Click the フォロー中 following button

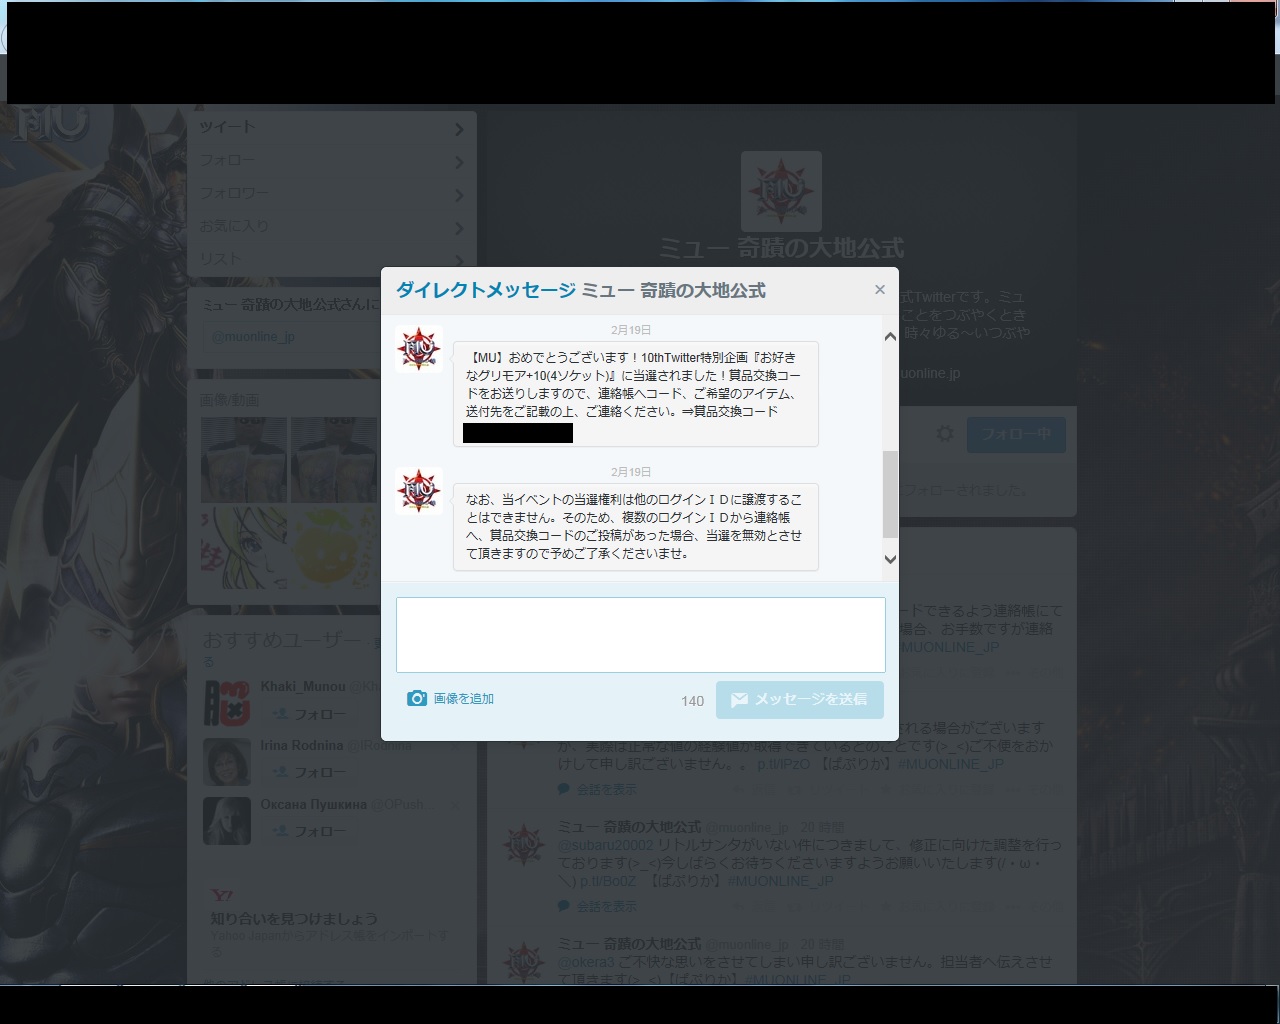pyautogui.click(x=1016, y=435)
